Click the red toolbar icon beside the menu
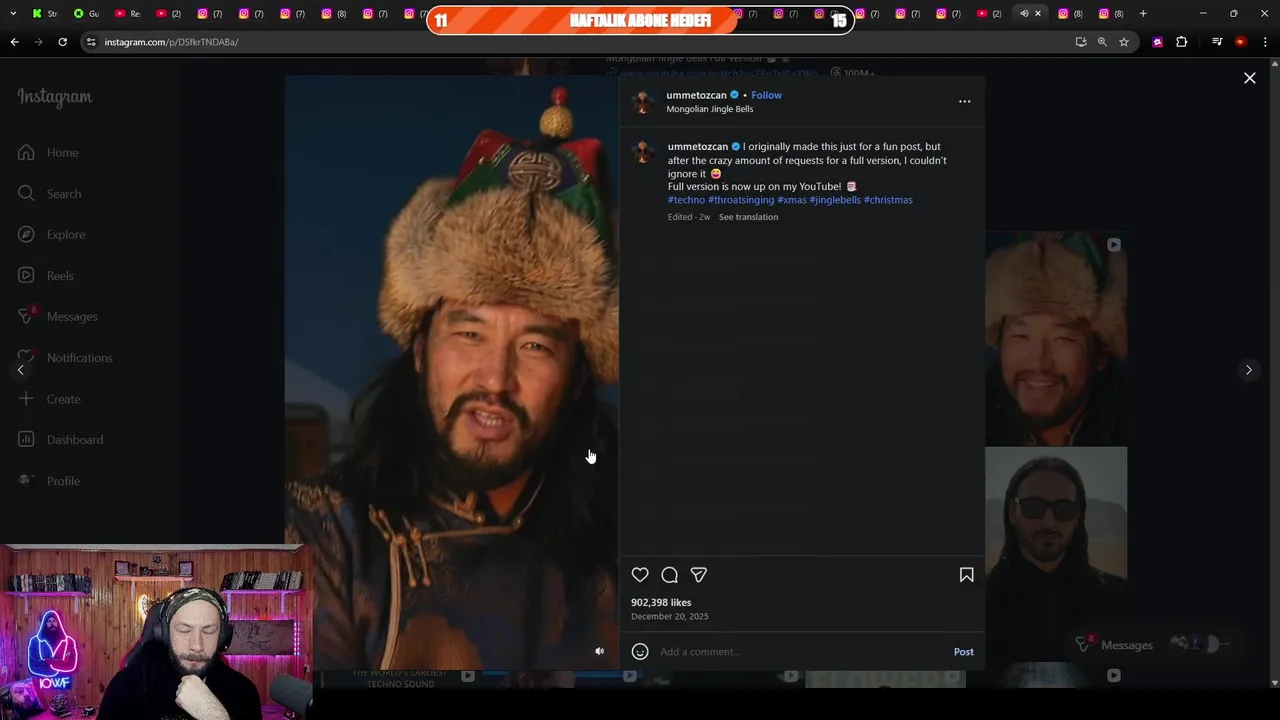 pos(1241,42)
